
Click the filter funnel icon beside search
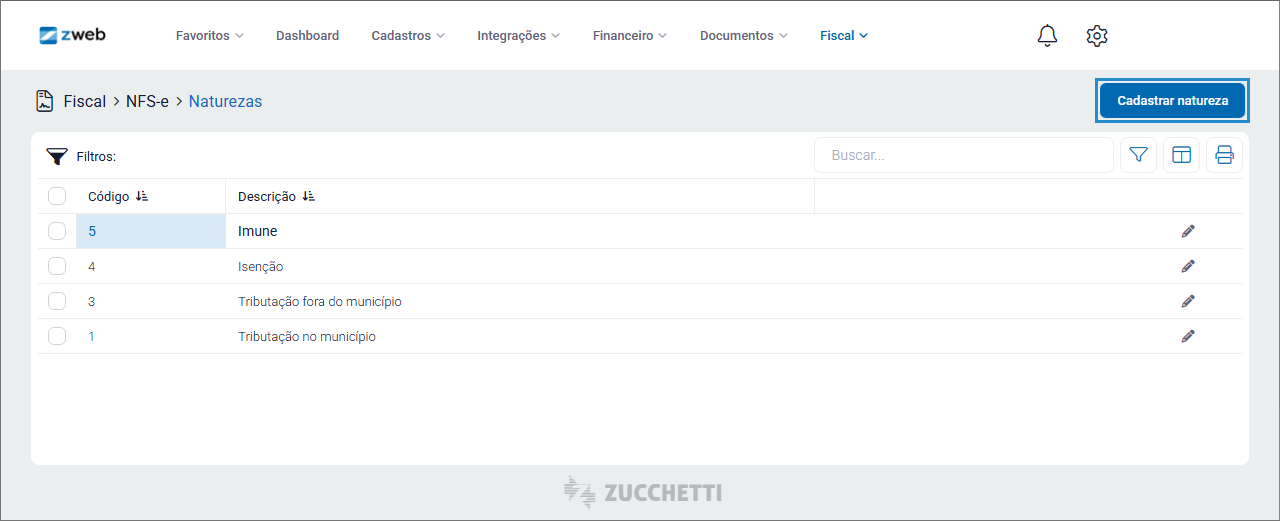1138,155
